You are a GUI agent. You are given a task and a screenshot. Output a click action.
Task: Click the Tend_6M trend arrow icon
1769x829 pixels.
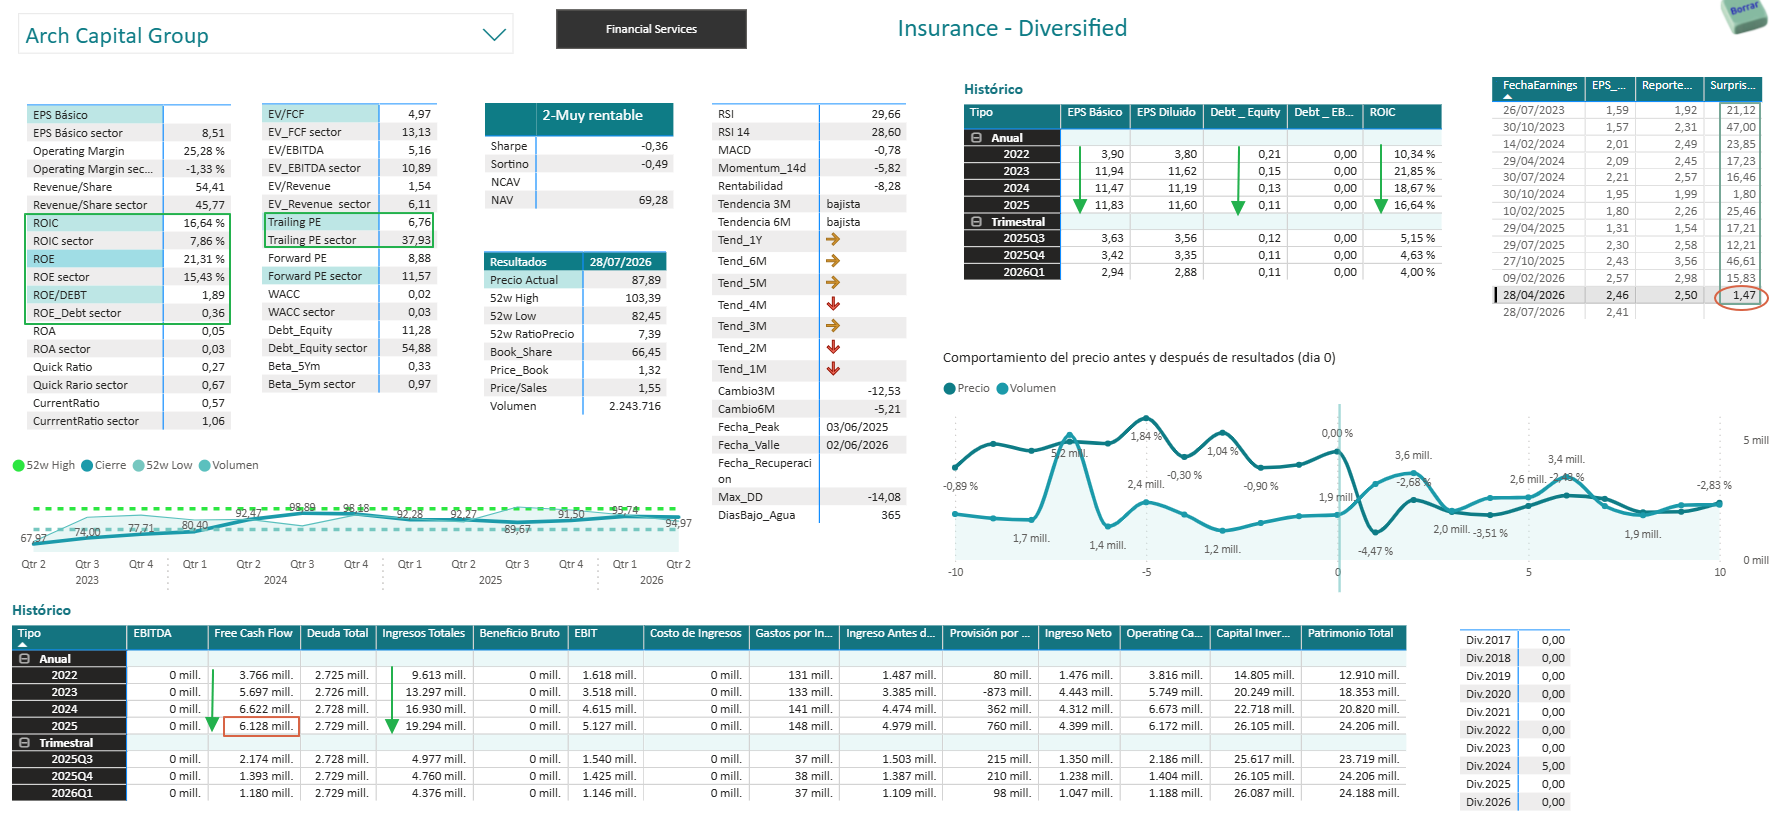point(833,261)
